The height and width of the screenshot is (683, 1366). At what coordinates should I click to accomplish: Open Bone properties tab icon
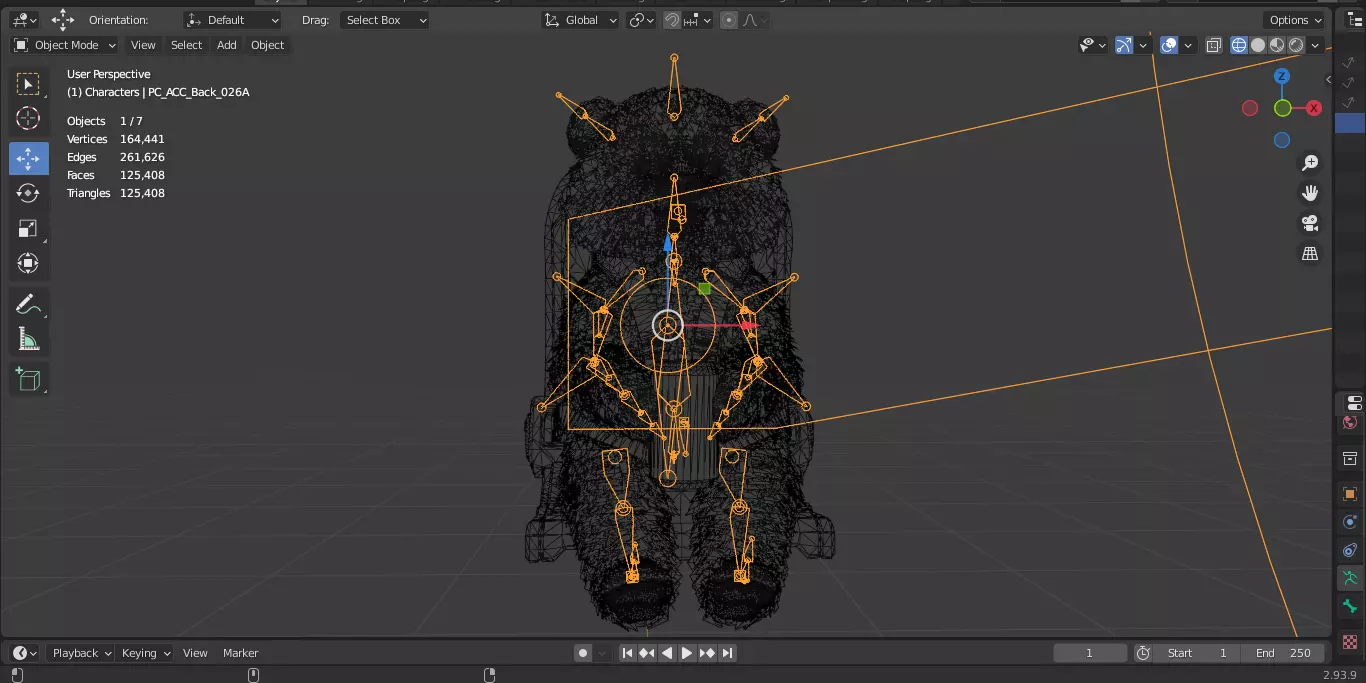[x=1350, y=606]
